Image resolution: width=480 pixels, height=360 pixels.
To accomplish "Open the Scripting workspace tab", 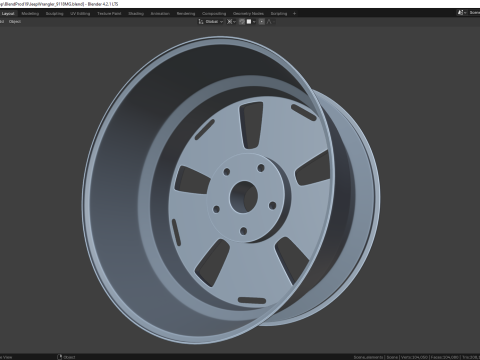I will (279, 14).
